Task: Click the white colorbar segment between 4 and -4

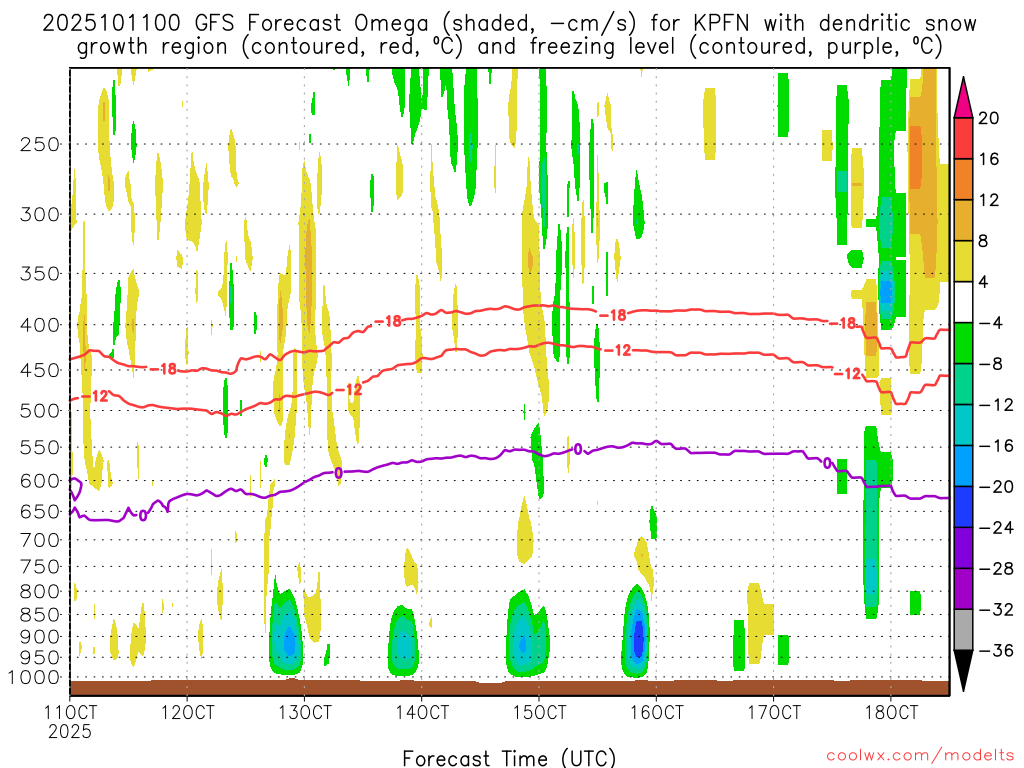Action: pyautogui.click(x=964, y=302)
